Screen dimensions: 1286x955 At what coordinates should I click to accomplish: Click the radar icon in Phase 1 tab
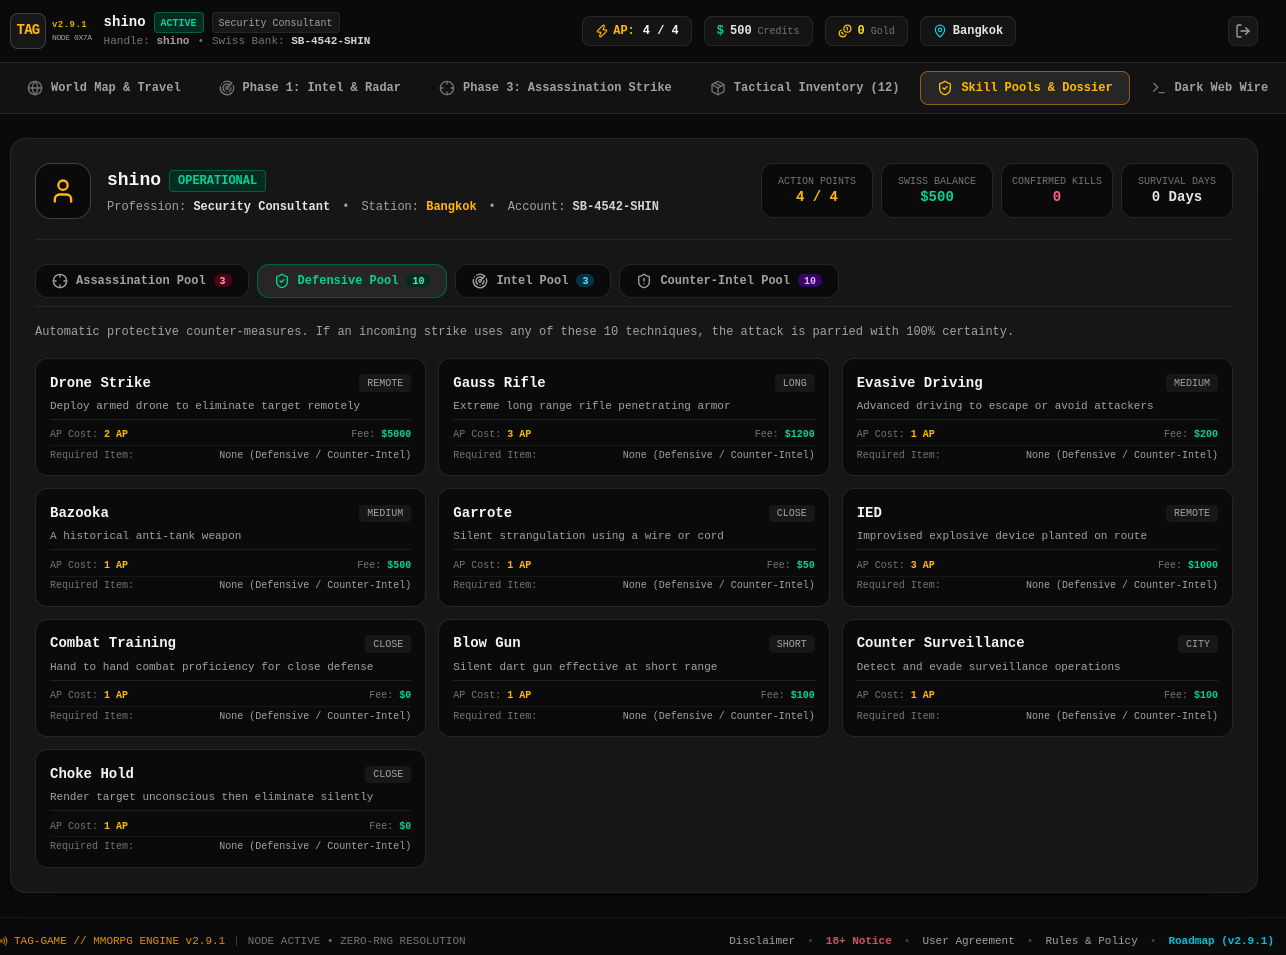(227, 88)
